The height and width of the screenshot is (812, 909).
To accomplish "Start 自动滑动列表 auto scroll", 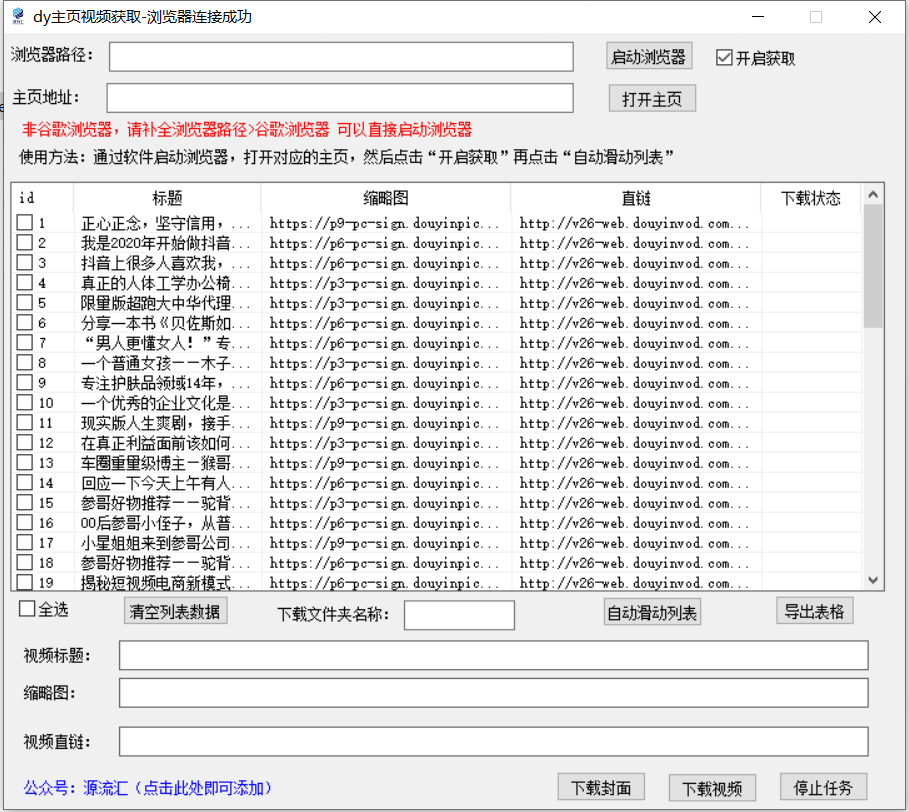I will click(652, 612).
